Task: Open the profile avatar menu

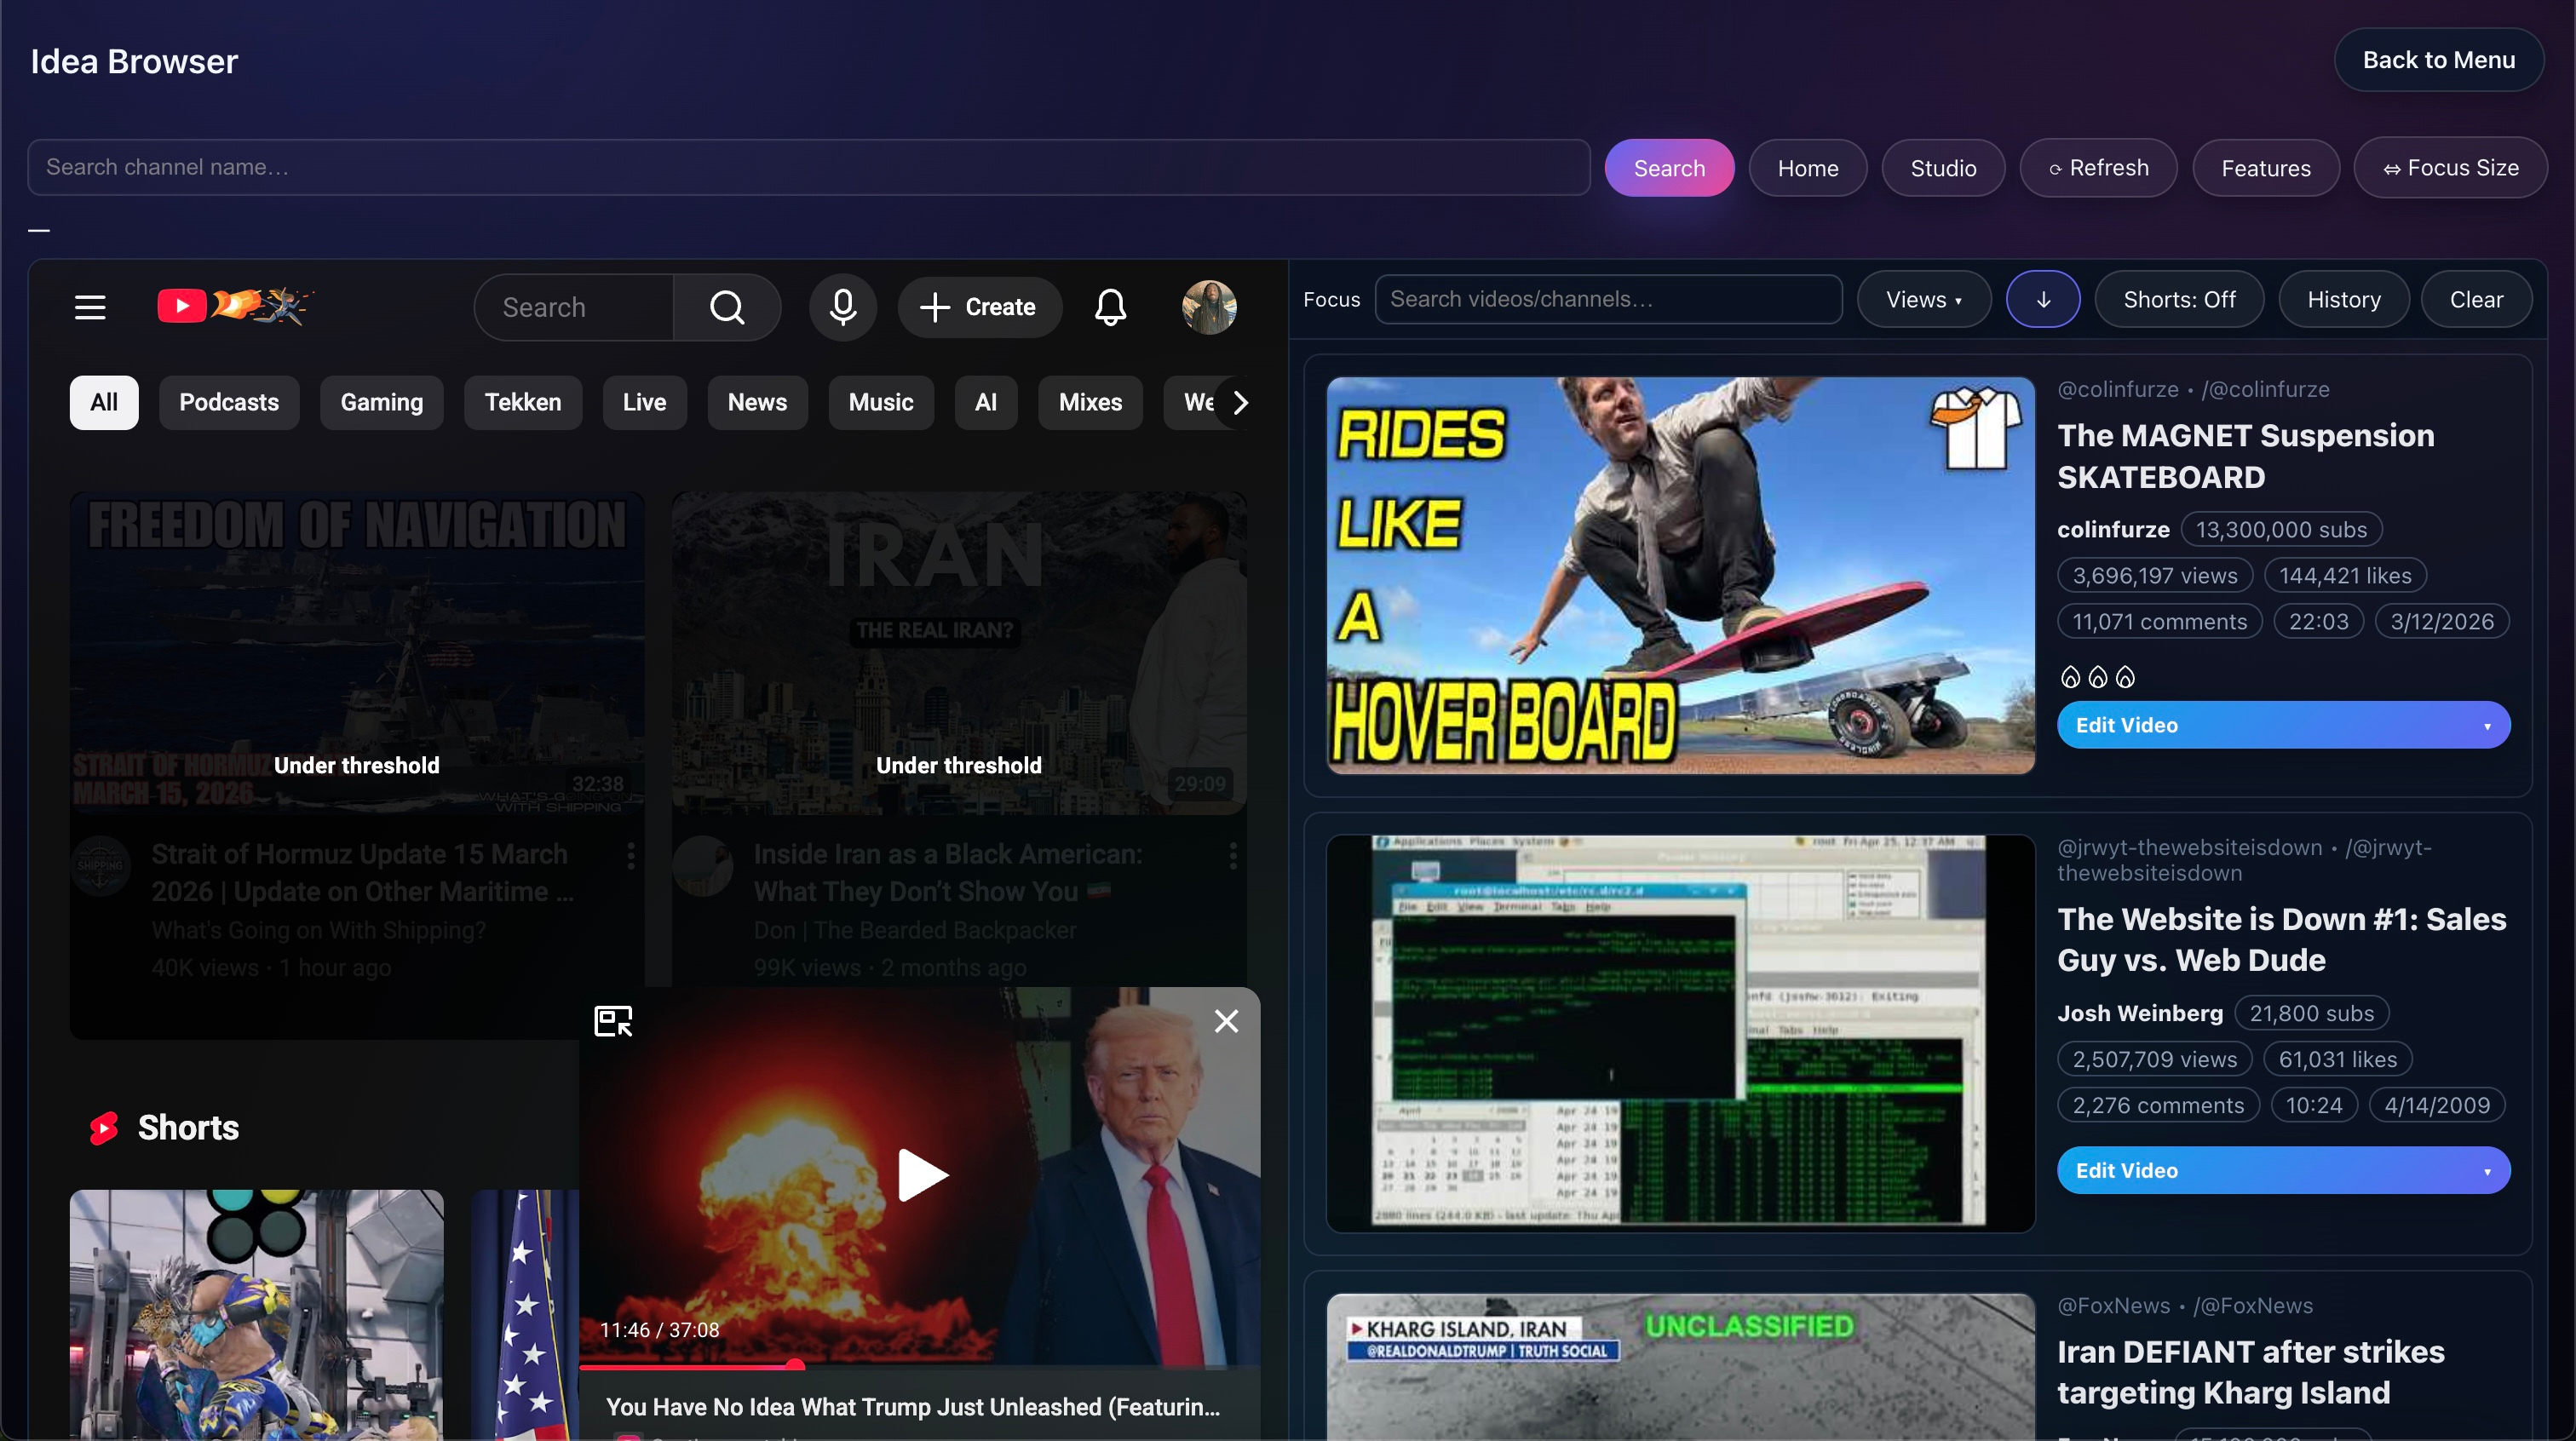Action: tap(1209, 306)
